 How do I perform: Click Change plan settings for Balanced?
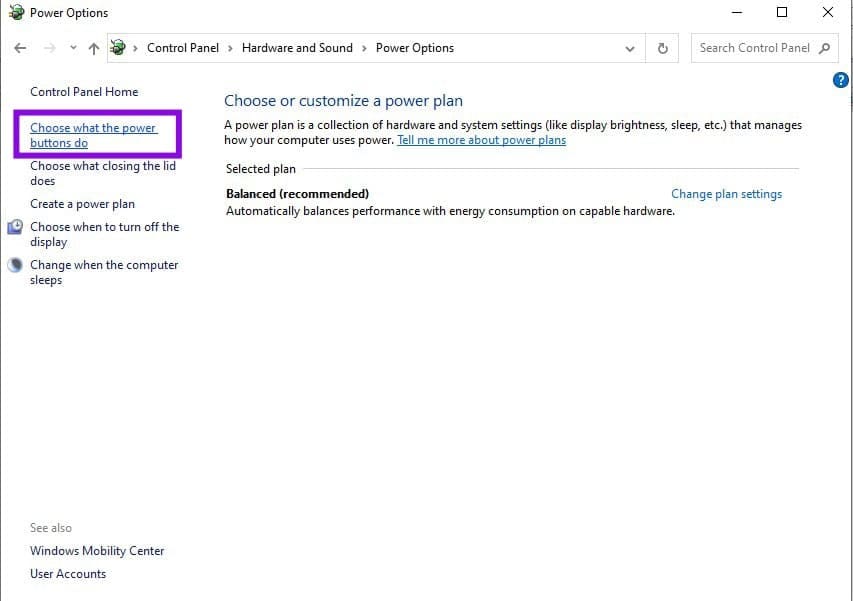[x=726, y=194]
